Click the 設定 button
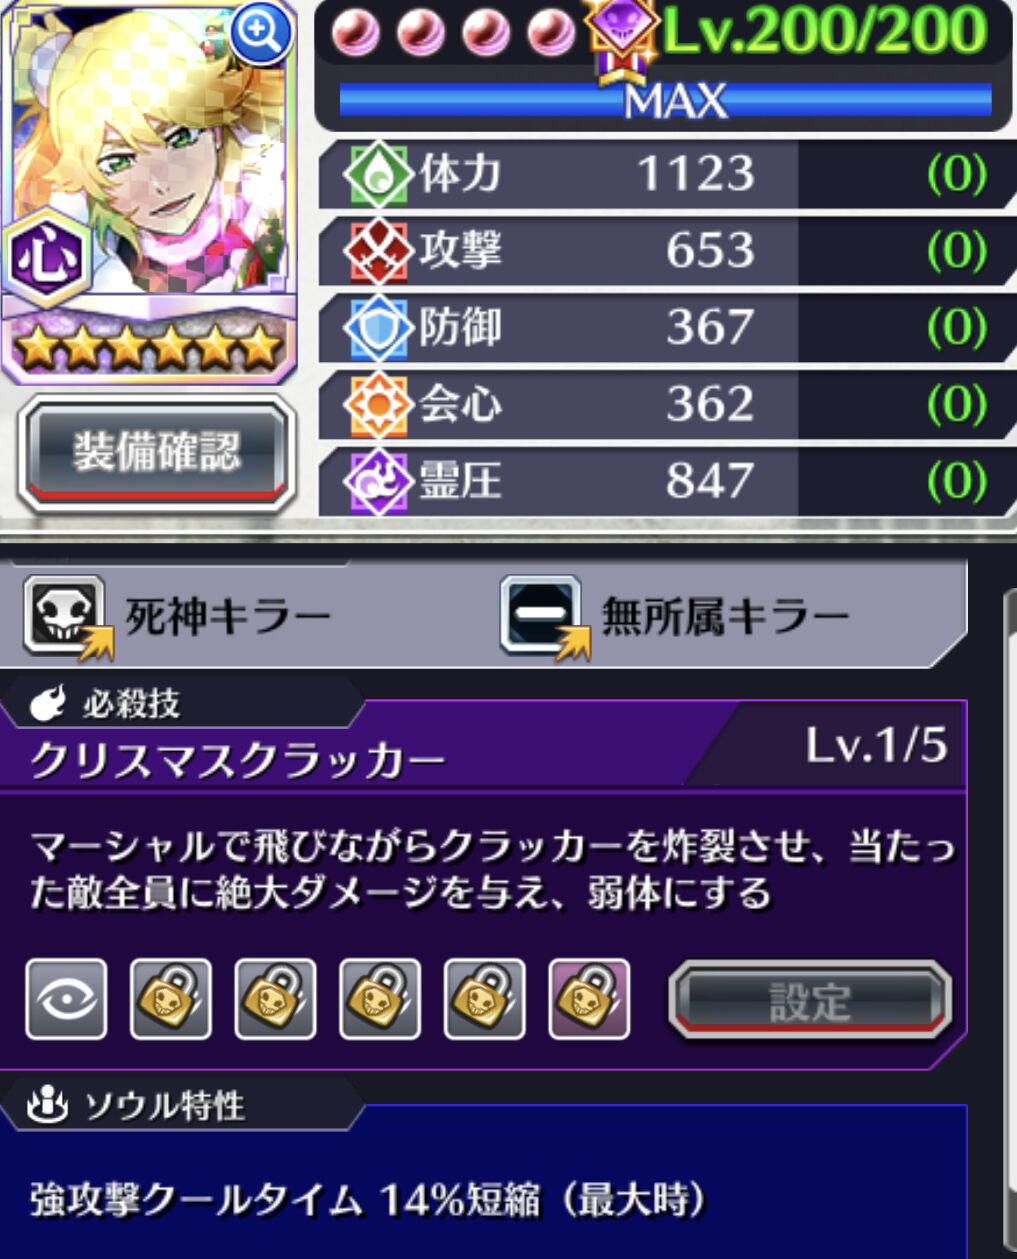 (810, 1000)
